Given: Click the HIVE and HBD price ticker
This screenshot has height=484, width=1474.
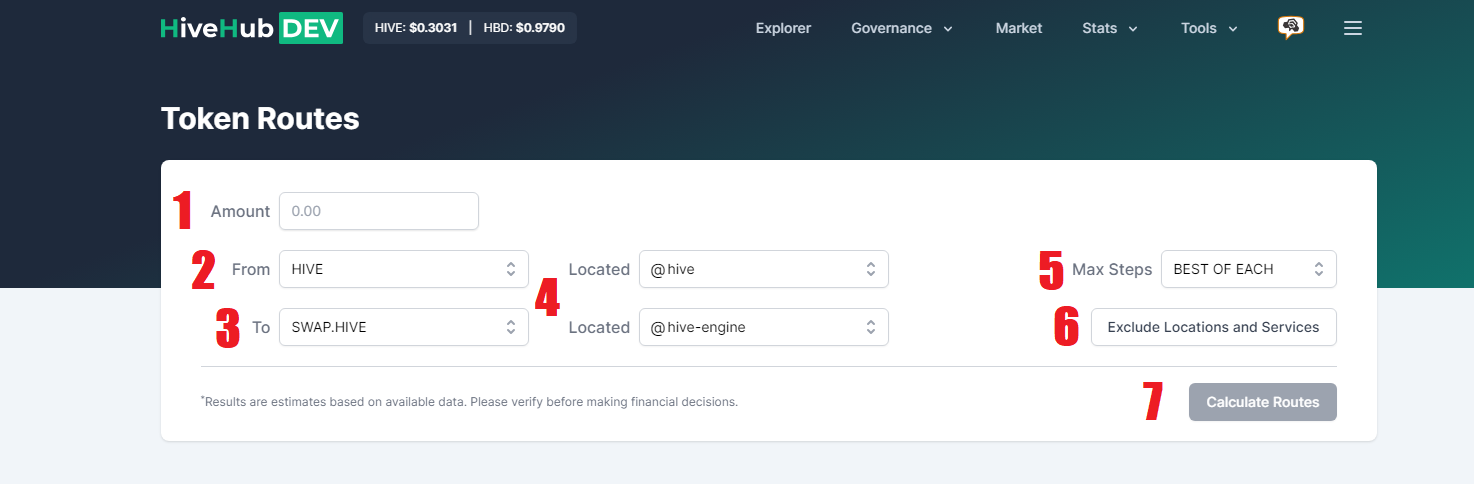Looking at the screenshot, I should tap(470, 28).
